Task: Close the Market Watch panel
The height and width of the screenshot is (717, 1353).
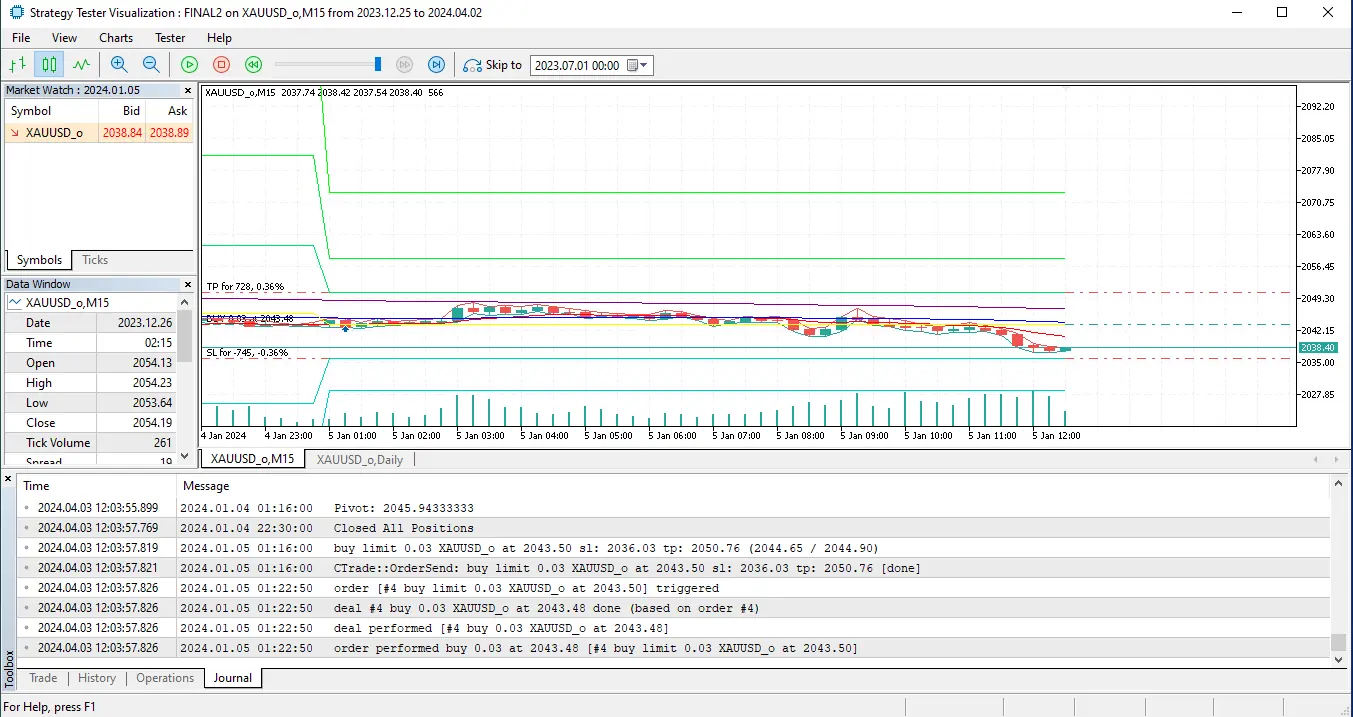Action: click(187, 90)
